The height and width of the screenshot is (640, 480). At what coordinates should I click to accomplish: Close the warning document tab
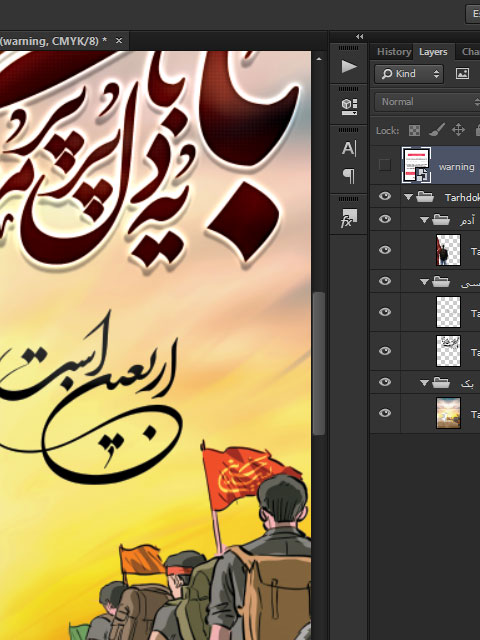click(x=119, y=41)
